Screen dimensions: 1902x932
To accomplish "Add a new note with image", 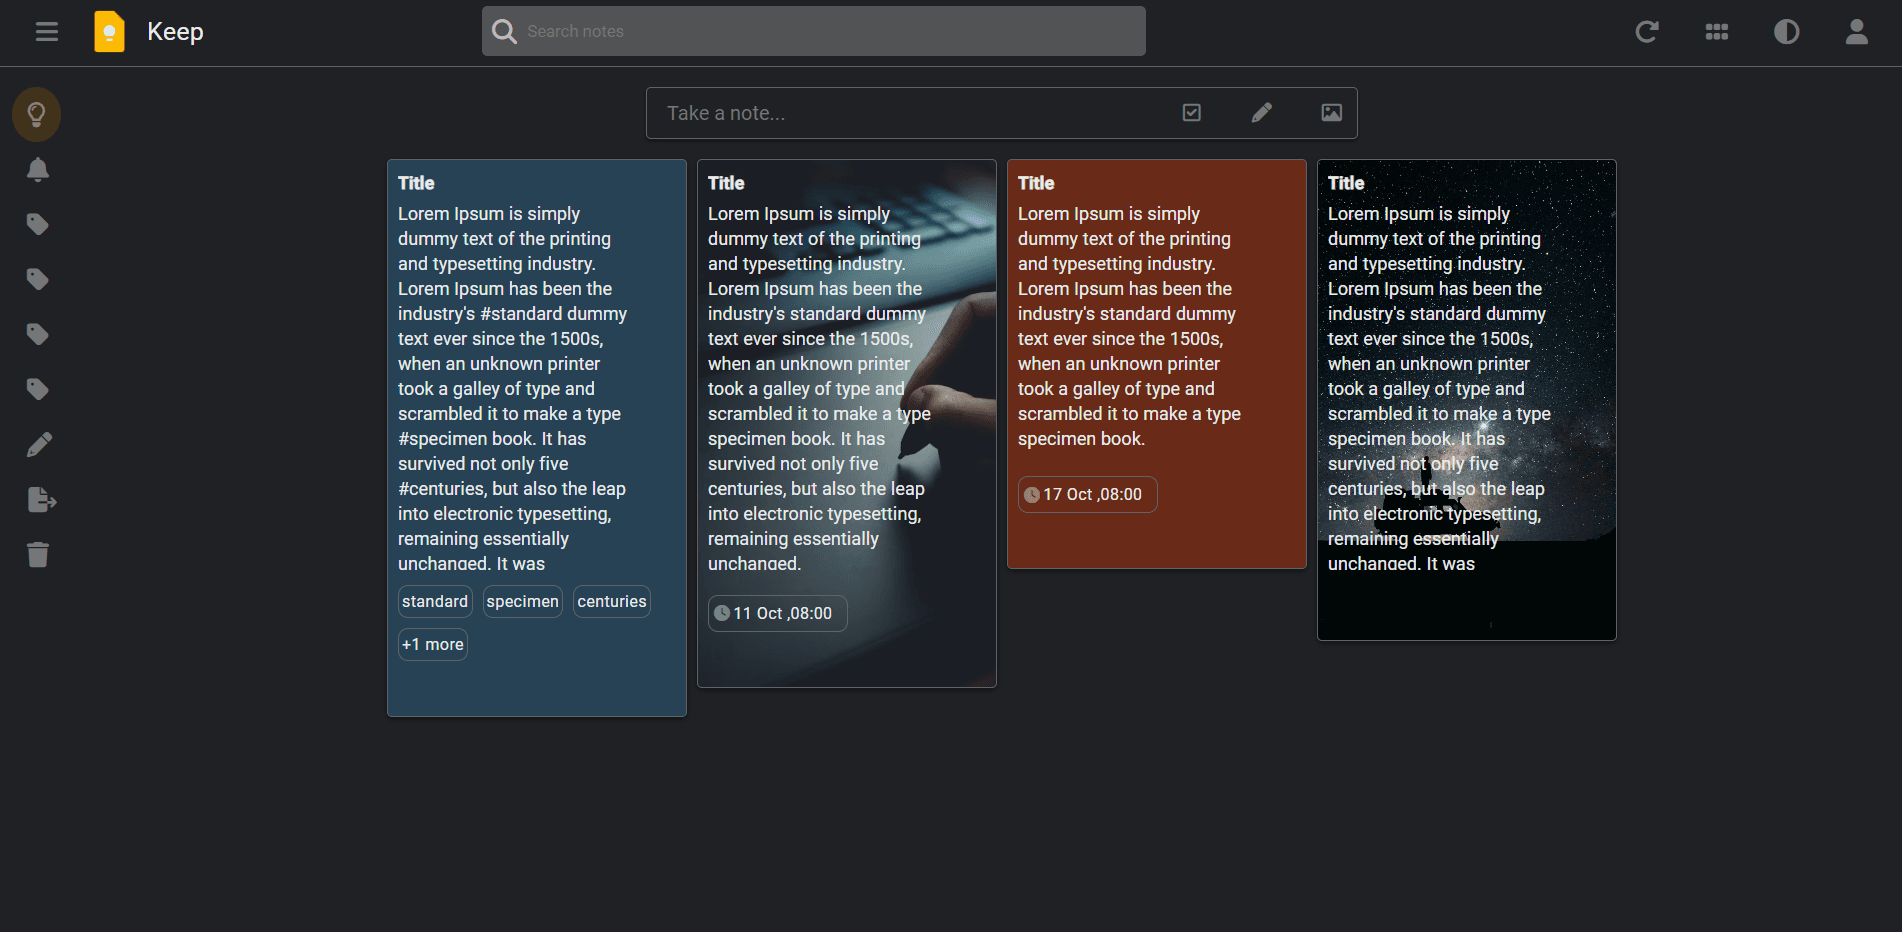I will point(1332,113).
